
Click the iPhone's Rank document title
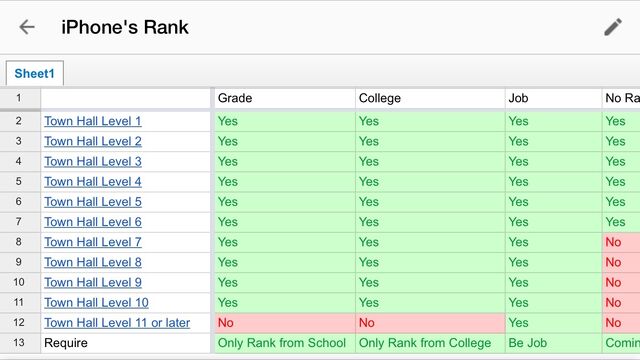click(x=125, y=27)
